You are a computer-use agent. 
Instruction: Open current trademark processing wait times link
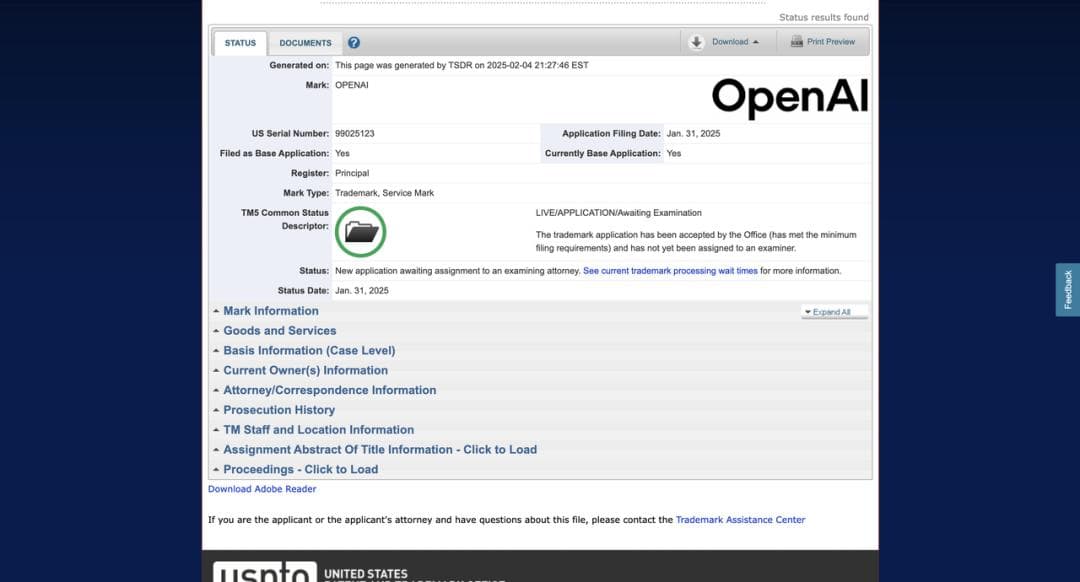click(x=670, y=271)
